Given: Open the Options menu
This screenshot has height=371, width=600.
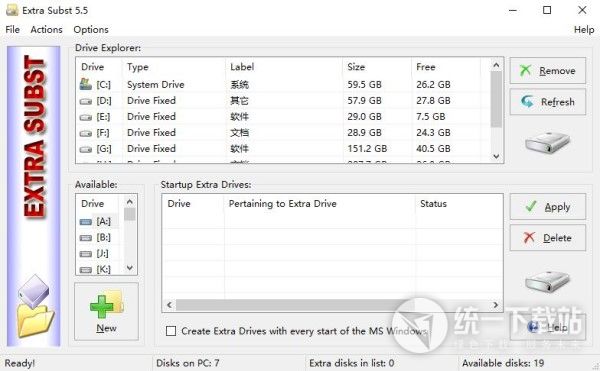Looking at the screenshot, I should coord(91,29).
